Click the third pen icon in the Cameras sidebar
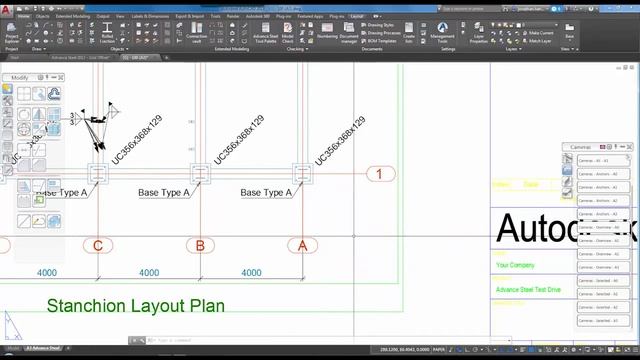The image size is (640, 360). [x=567, y=182]
